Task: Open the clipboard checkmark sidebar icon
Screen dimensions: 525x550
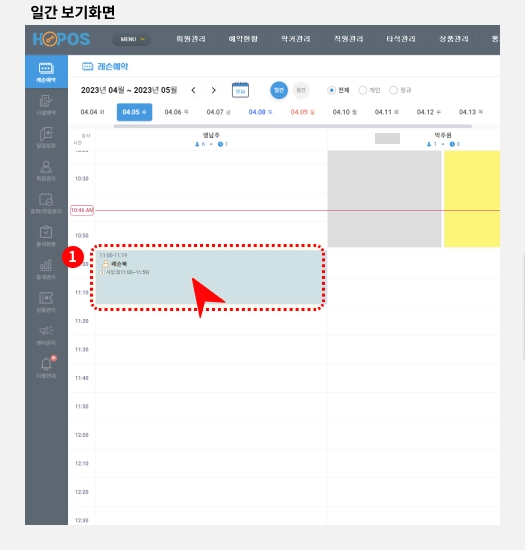Action: [x=46, y=236]
